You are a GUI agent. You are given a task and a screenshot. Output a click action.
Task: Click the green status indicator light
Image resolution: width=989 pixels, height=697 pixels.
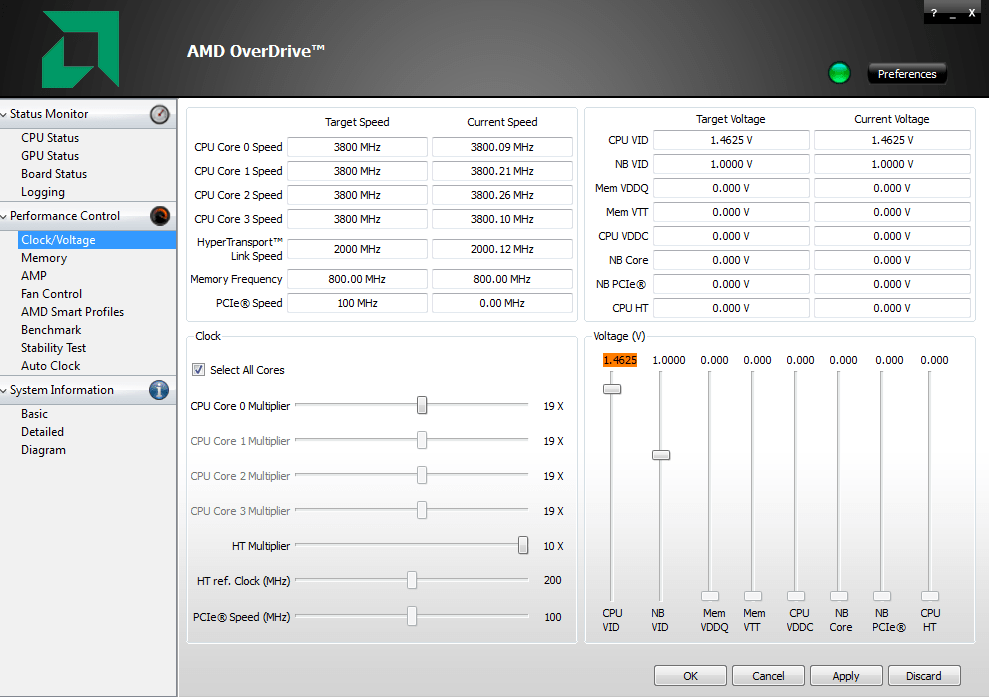(x=839, y=73)
